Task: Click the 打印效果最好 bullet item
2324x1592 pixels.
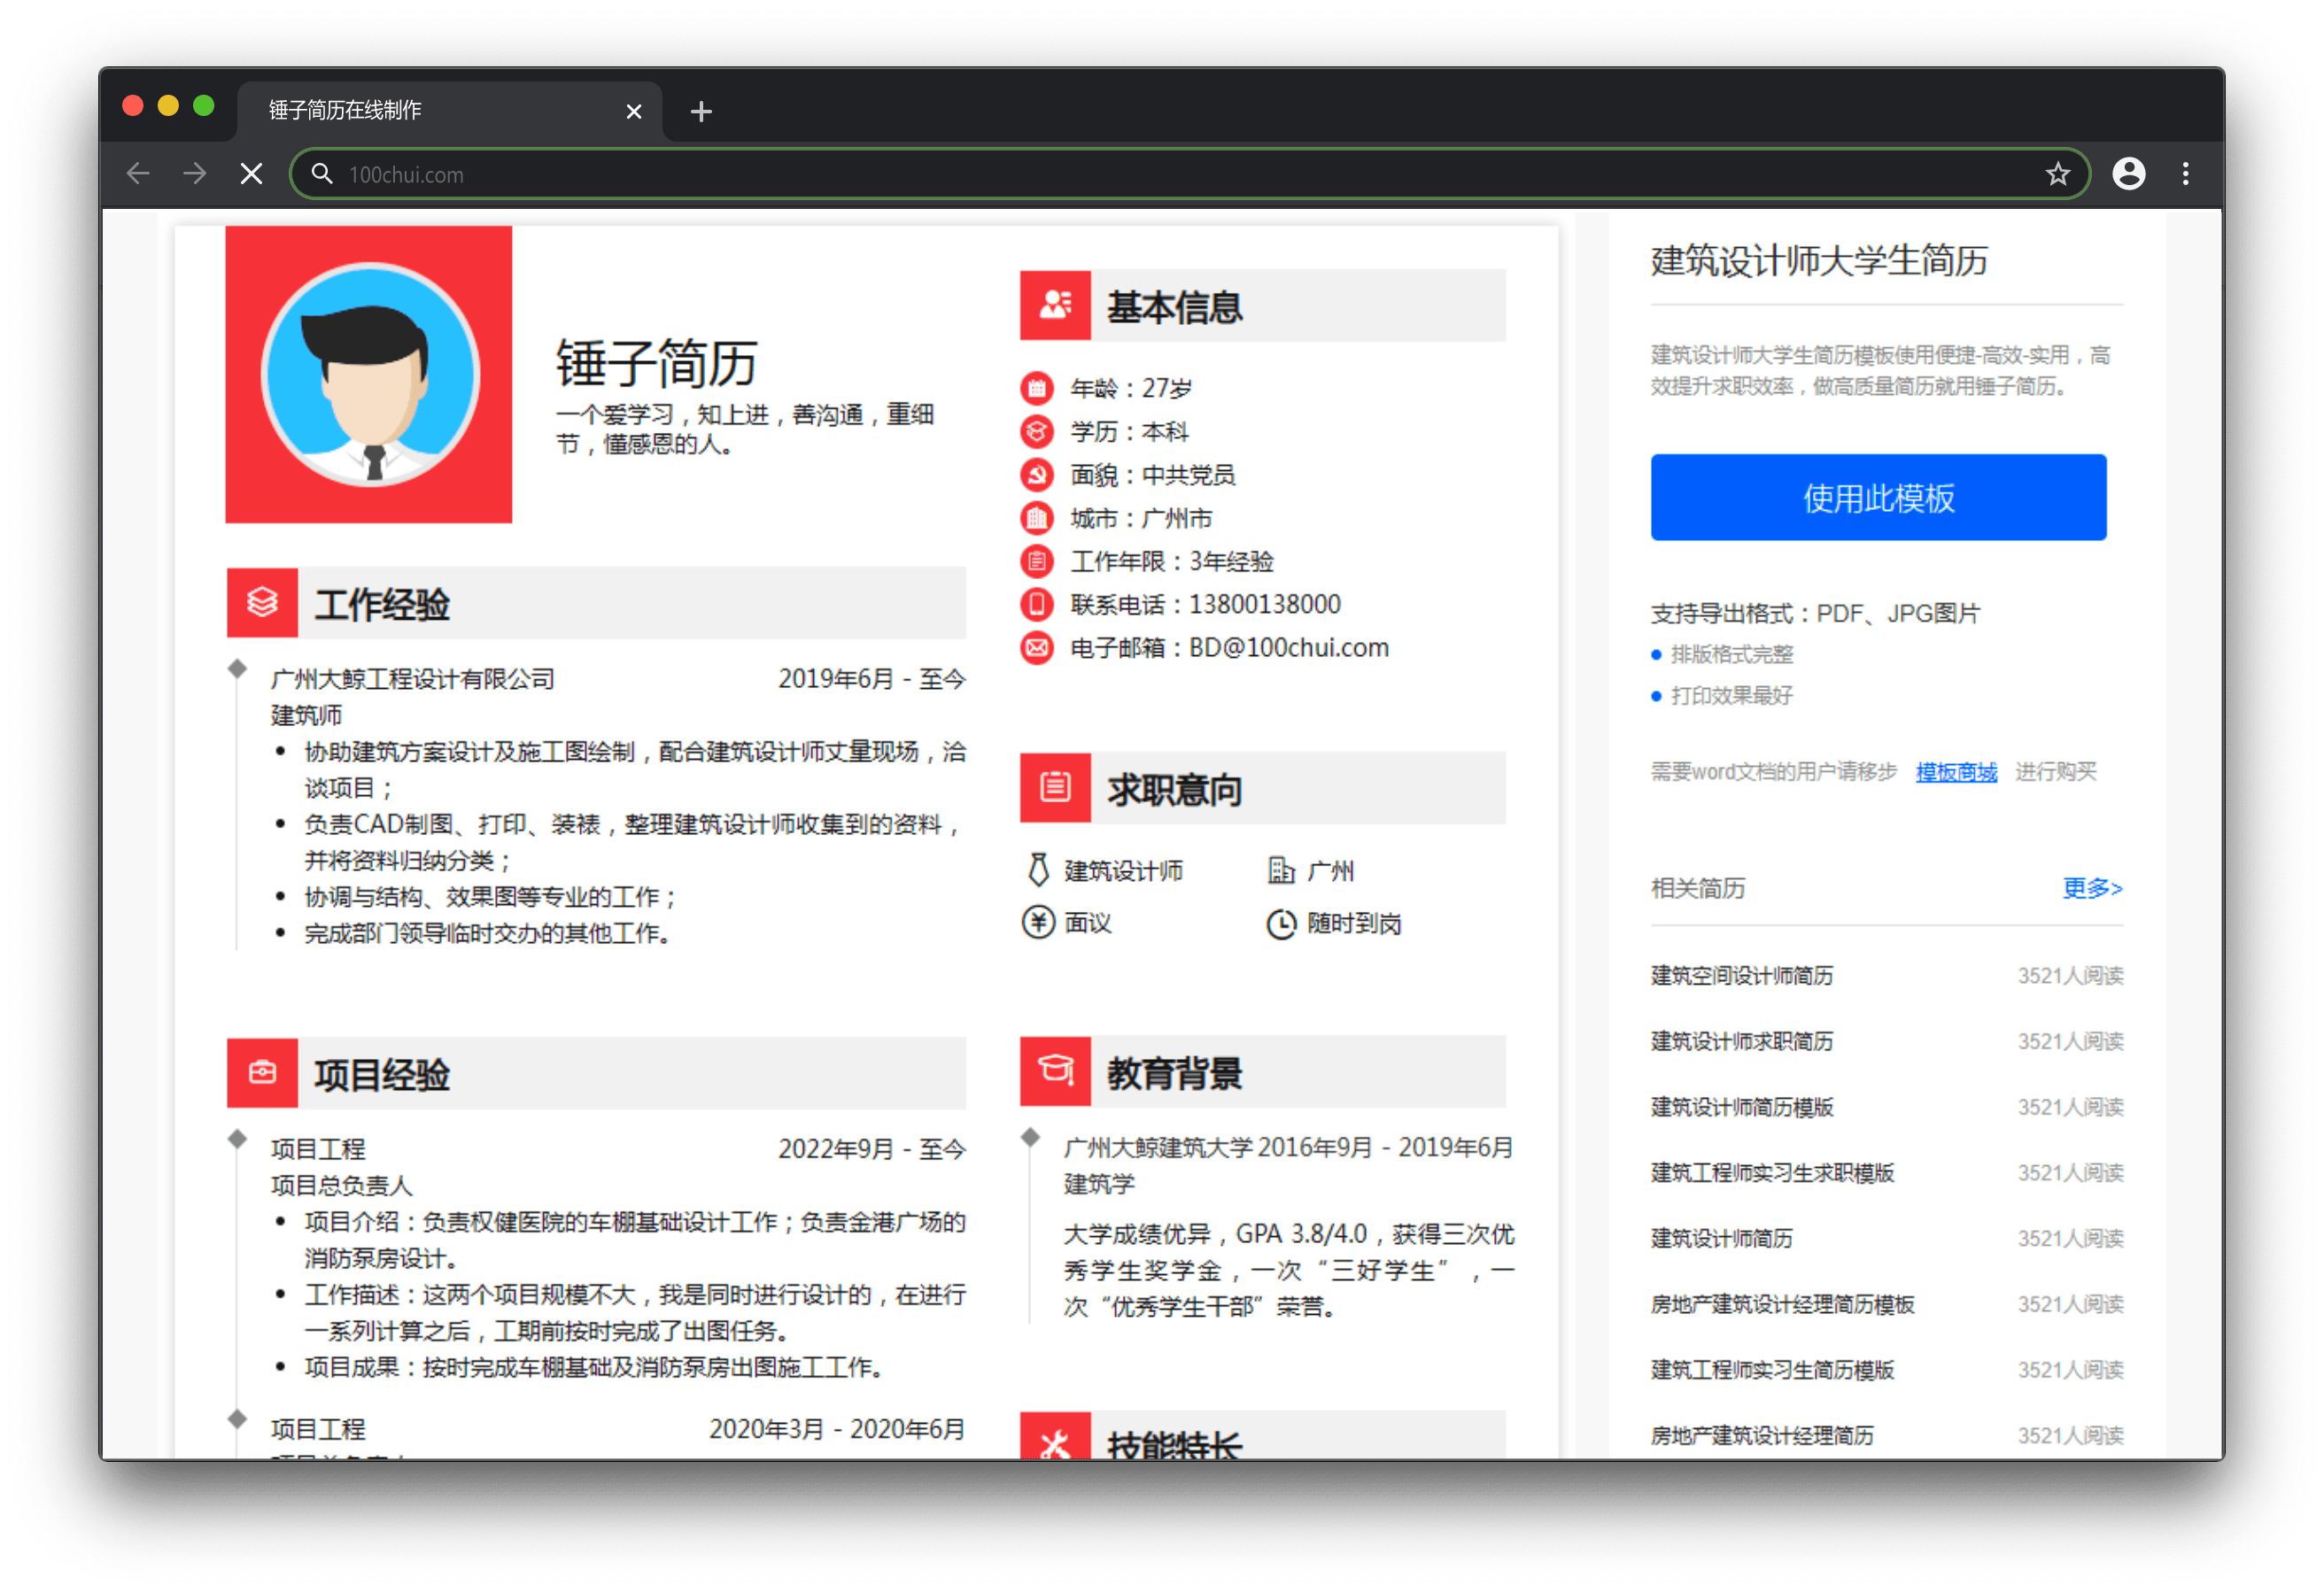Action: click(x=1731, y=695)
